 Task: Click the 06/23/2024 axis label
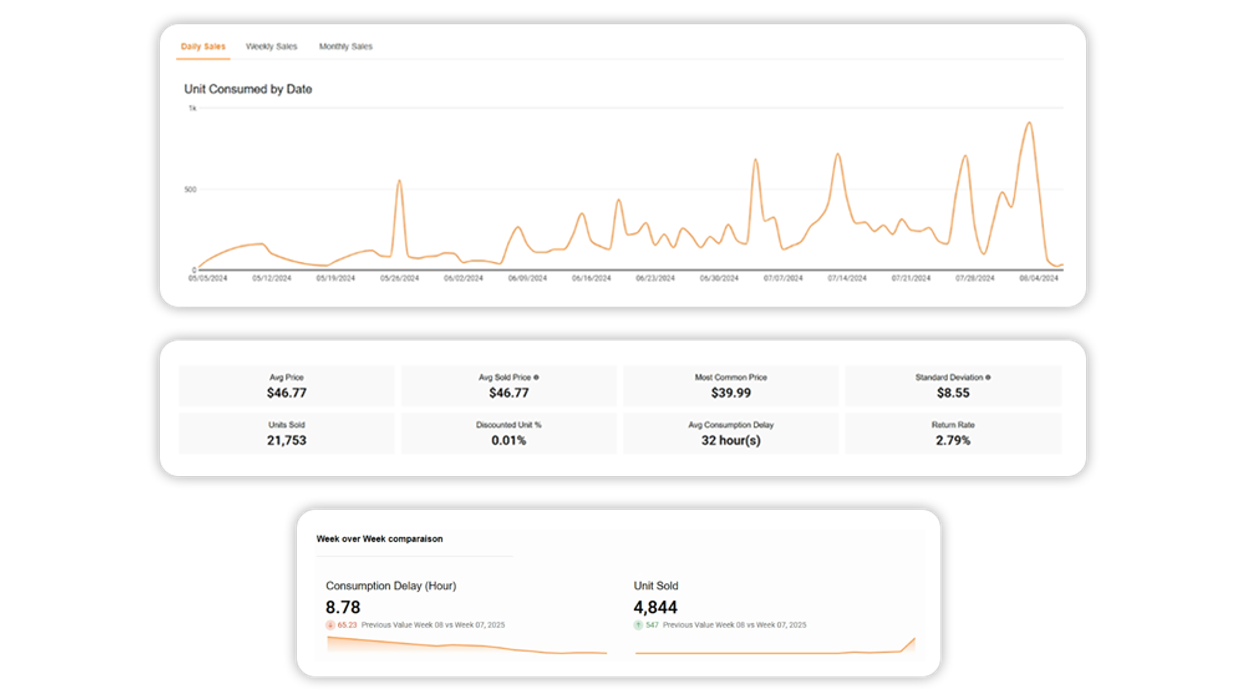tap(655, 279)
